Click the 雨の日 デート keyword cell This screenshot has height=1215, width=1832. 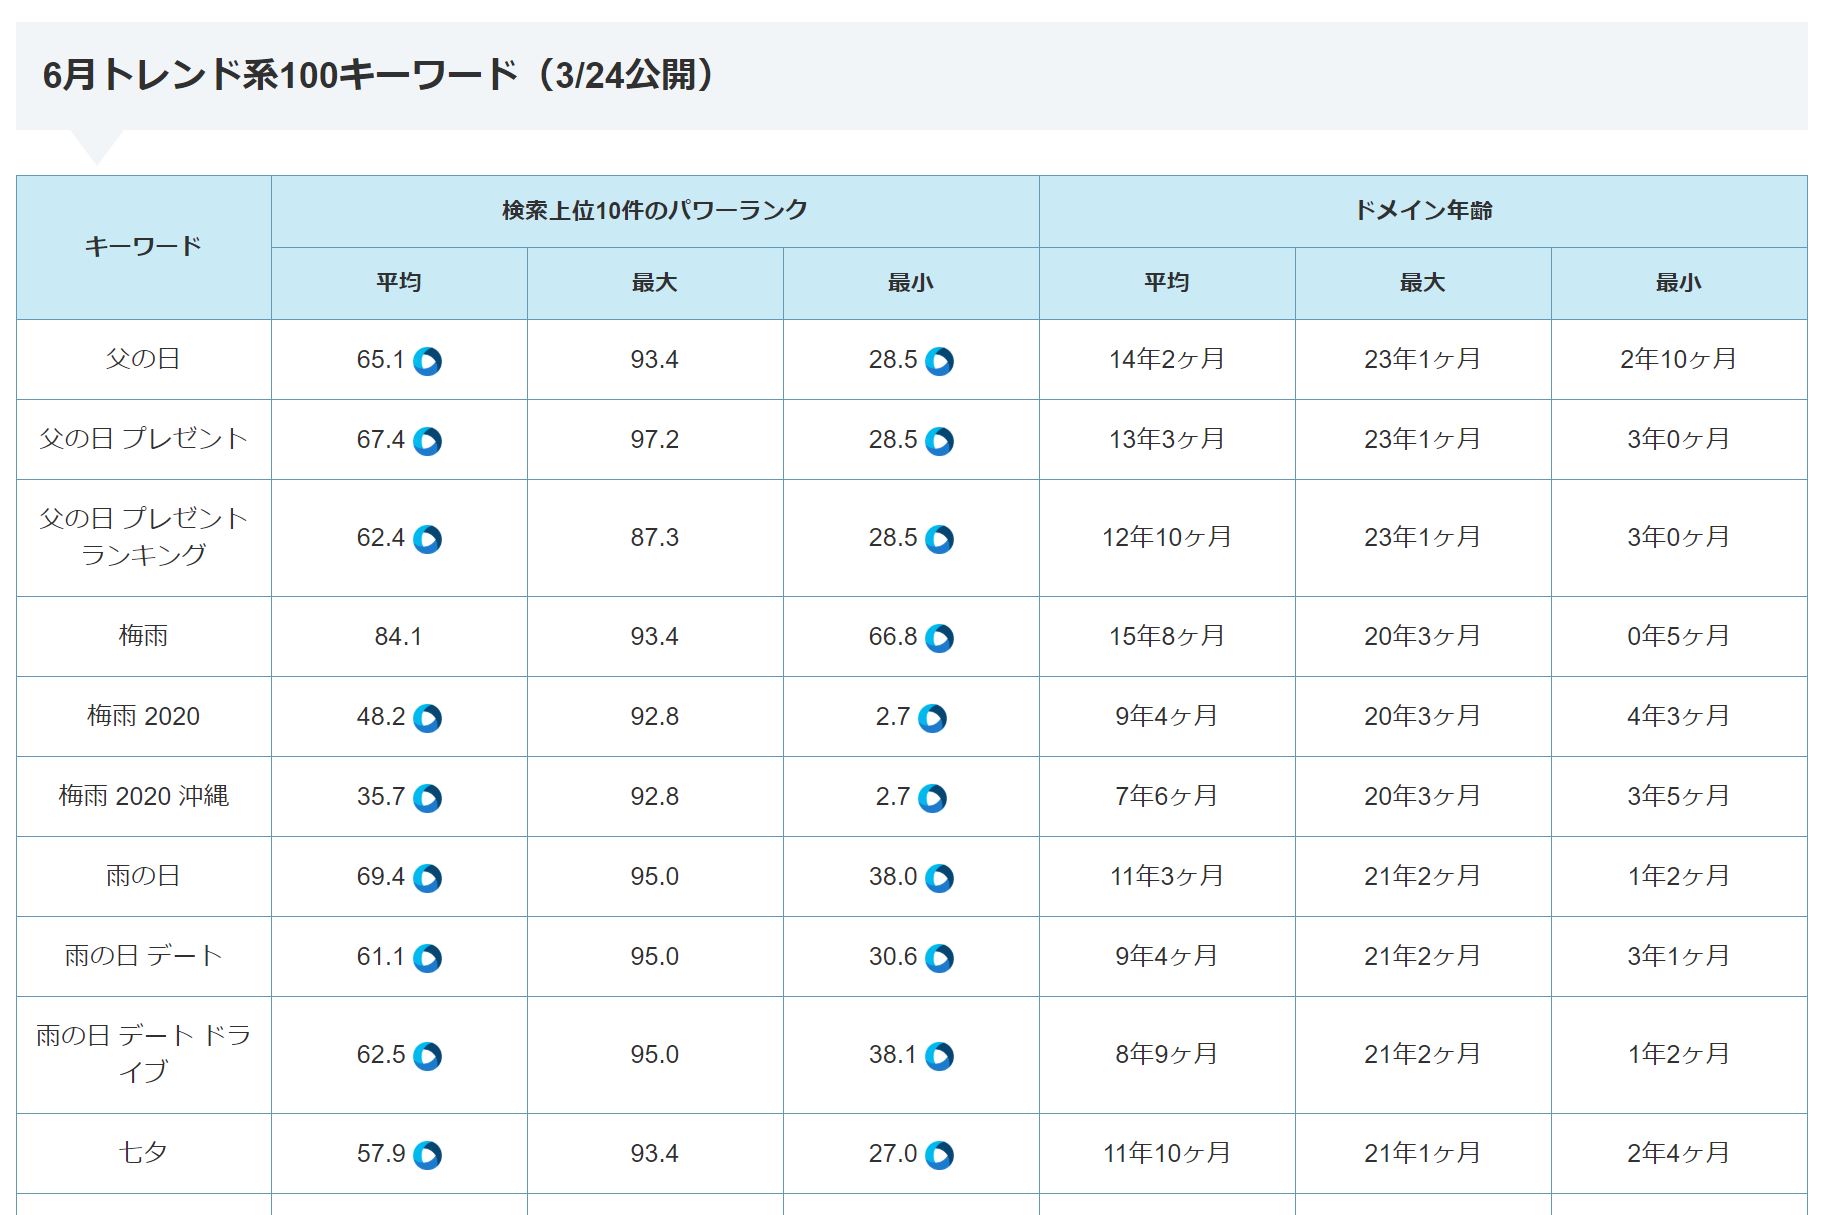coord(143,956)
